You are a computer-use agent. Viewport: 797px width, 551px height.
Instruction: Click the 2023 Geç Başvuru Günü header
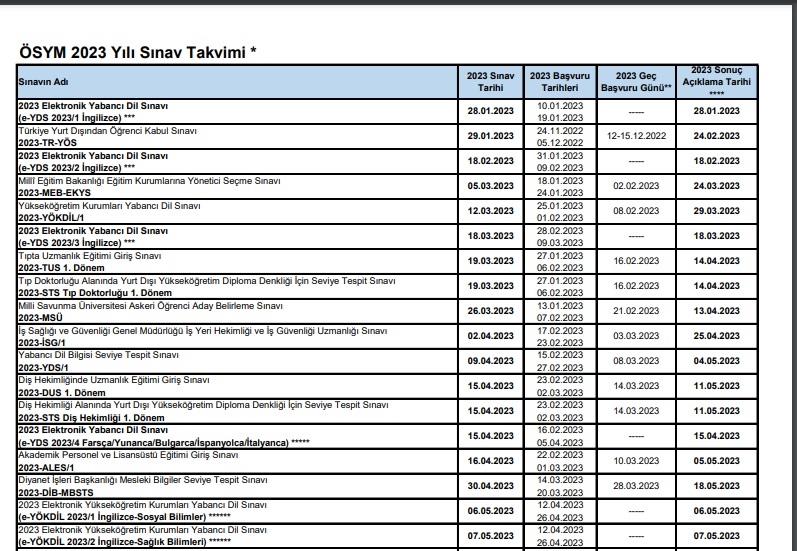[x=638, y=82]
